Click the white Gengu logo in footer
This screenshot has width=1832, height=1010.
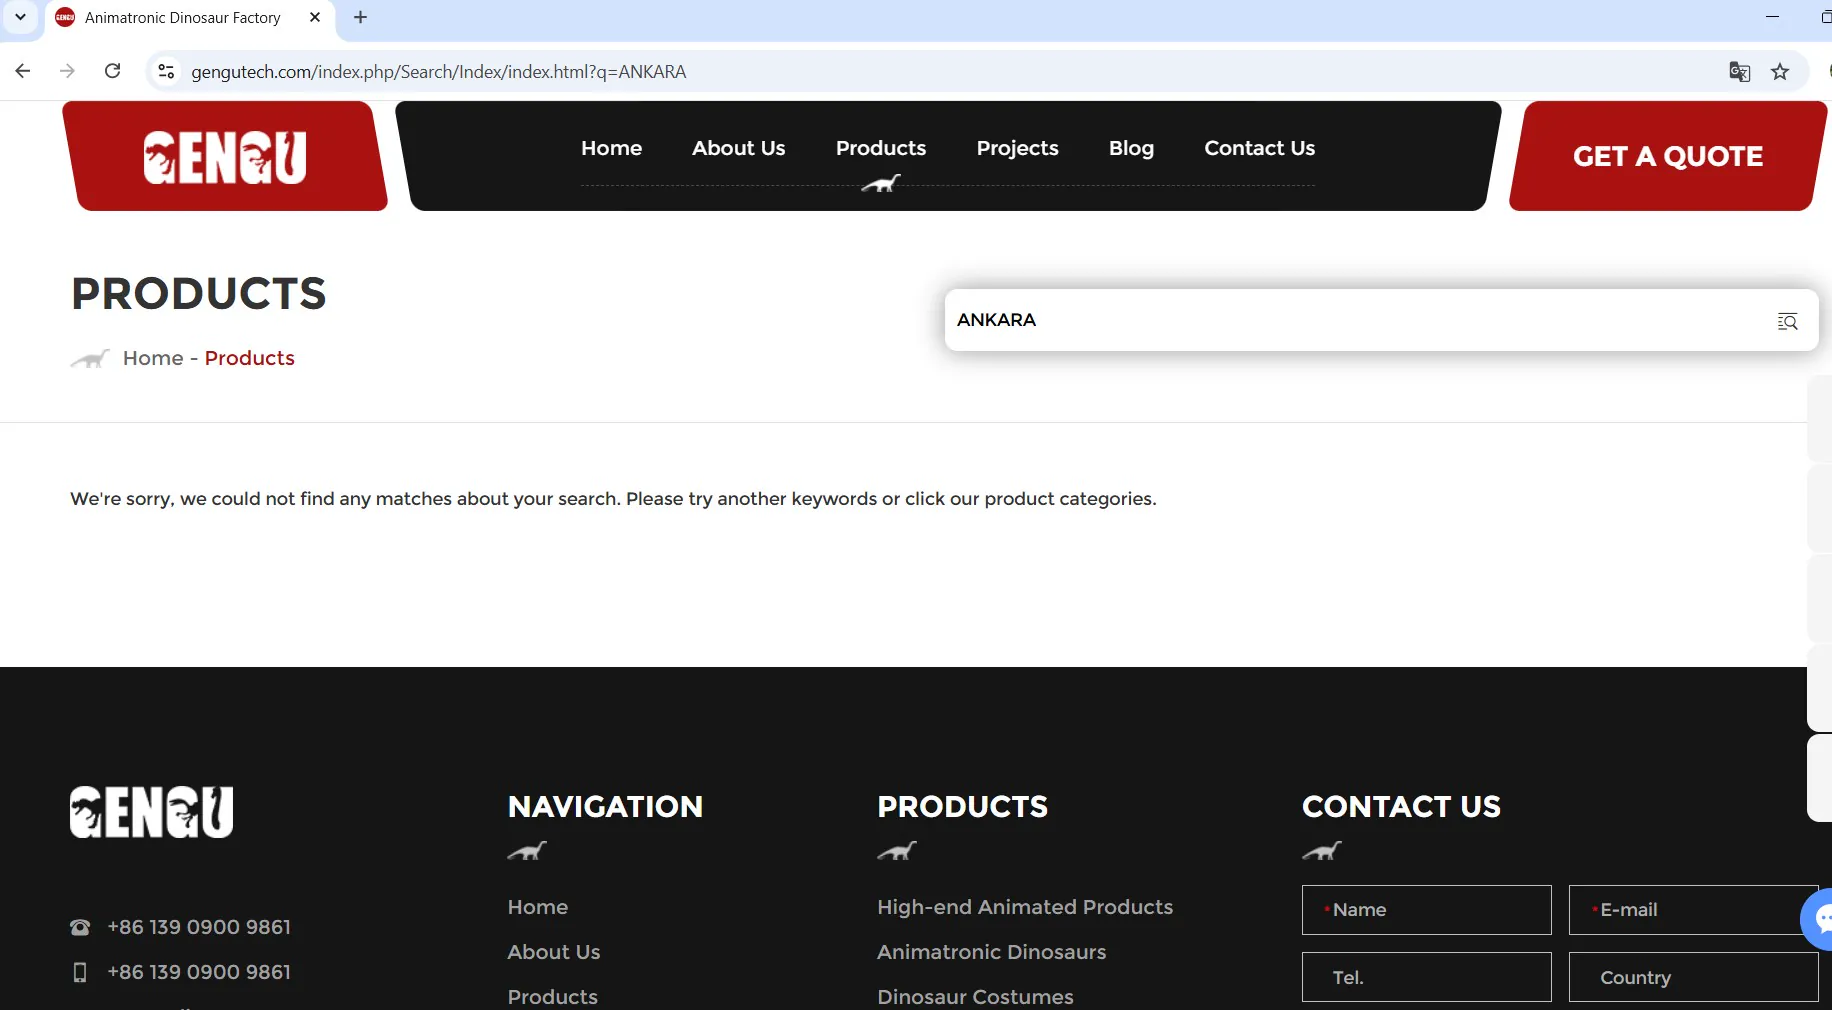pos(152,811)
